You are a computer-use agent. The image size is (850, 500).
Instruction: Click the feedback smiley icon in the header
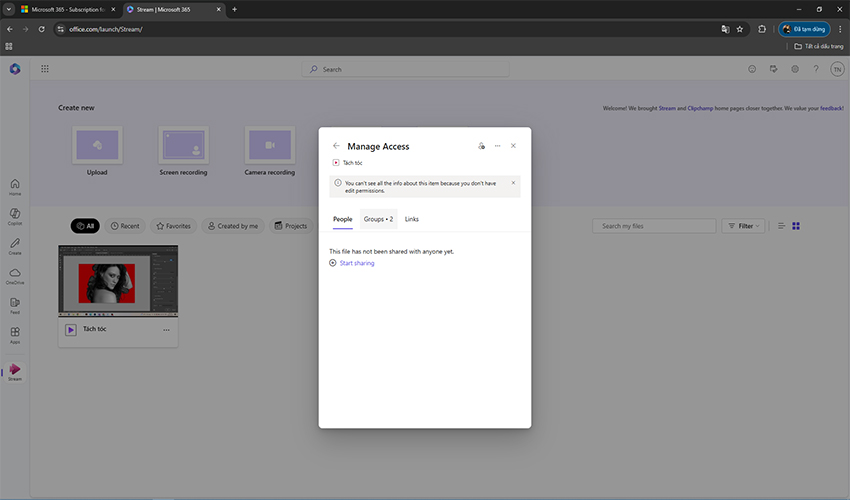tap(752, 69)
